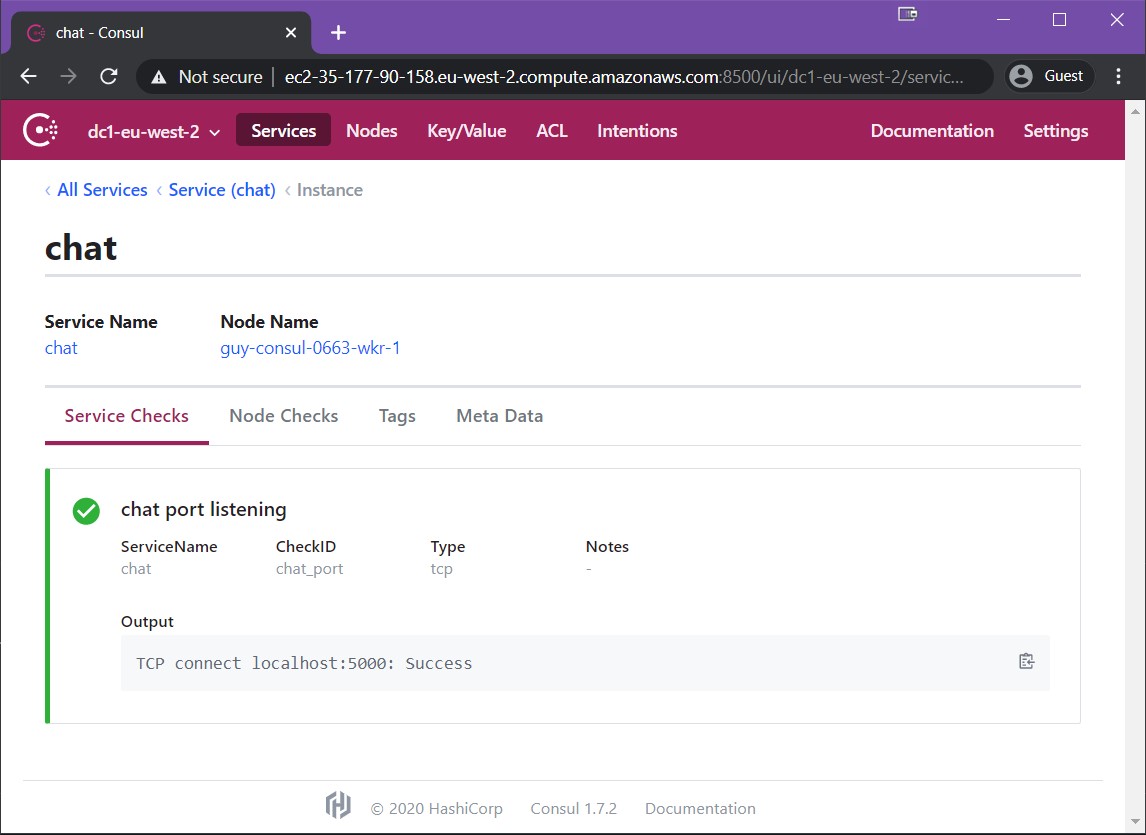Switch to the Meta Data tab

[x=499, y=416]
